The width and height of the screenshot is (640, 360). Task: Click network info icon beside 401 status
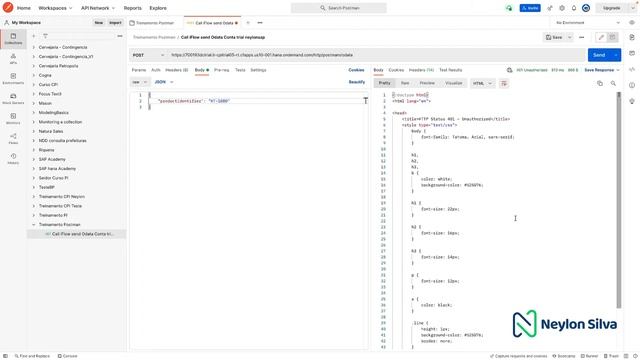point(509,70)
